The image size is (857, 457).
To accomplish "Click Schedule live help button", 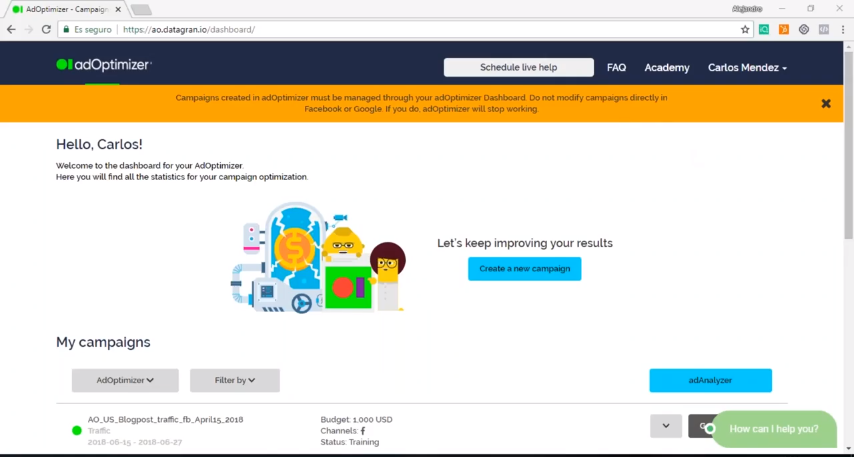I will [519, 67].
